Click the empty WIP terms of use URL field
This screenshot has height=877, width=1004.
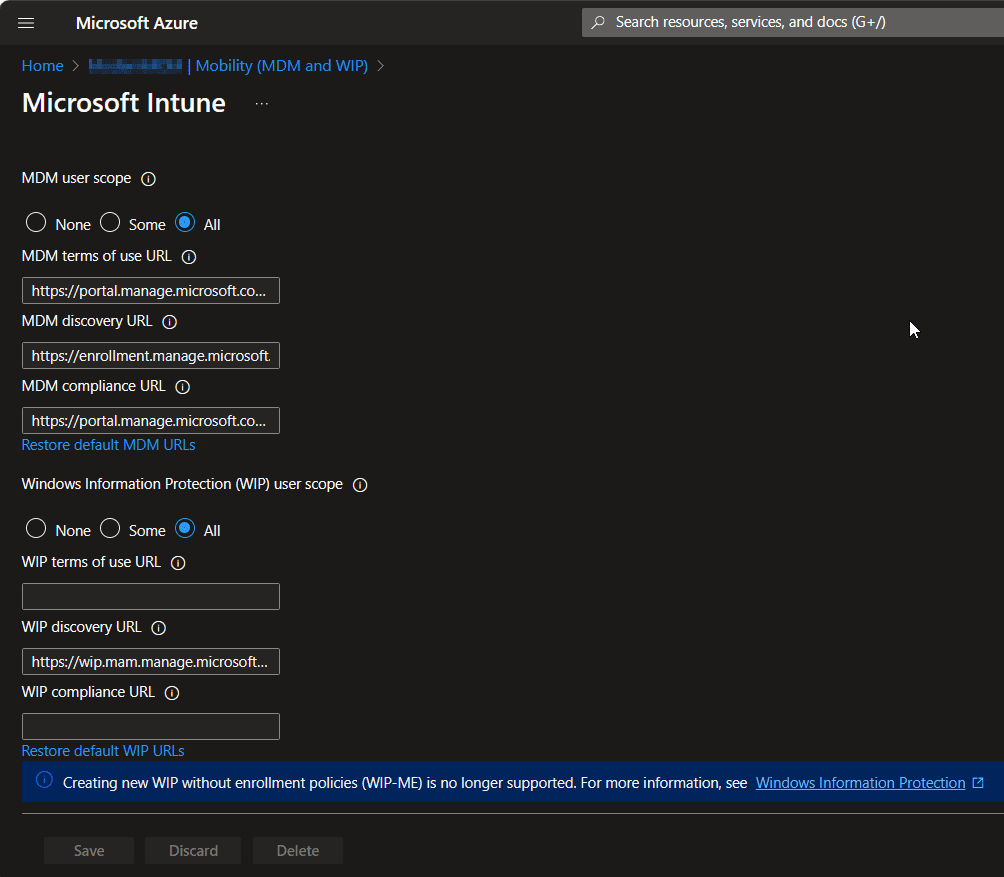click(x=150, y=595)
